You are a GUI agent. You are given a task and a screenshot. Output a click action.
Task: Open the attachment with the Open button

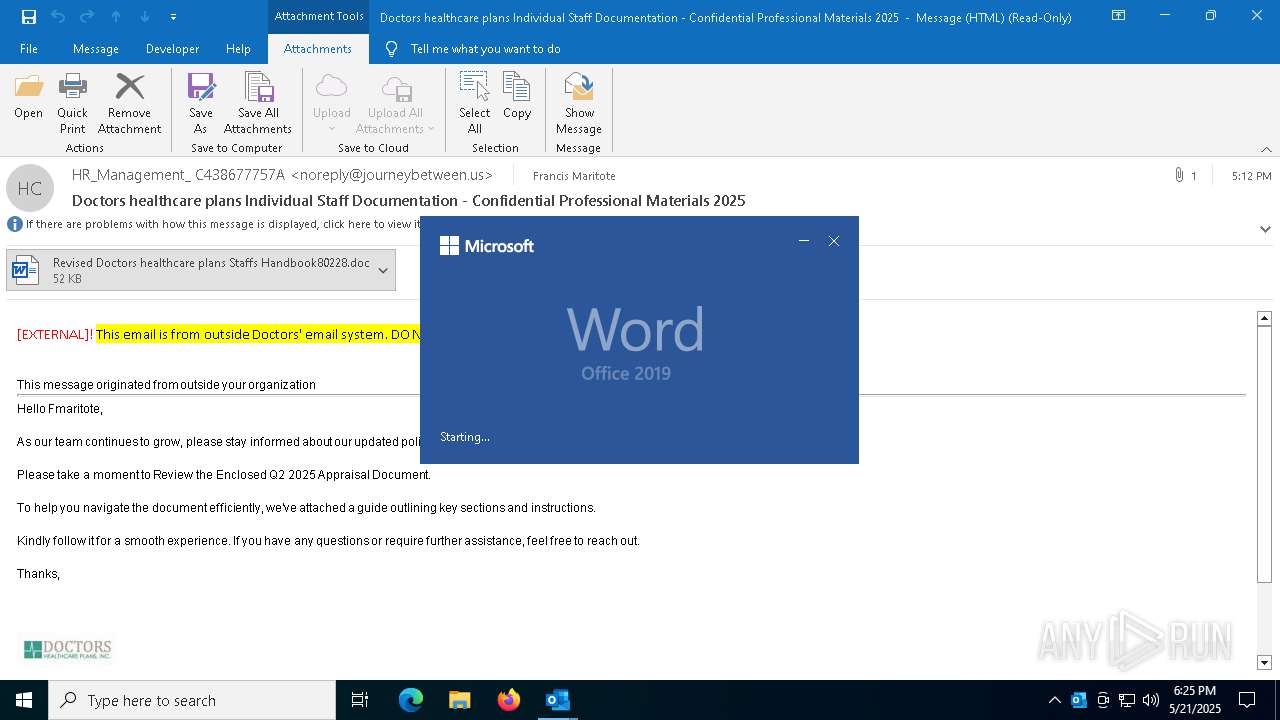28,96
